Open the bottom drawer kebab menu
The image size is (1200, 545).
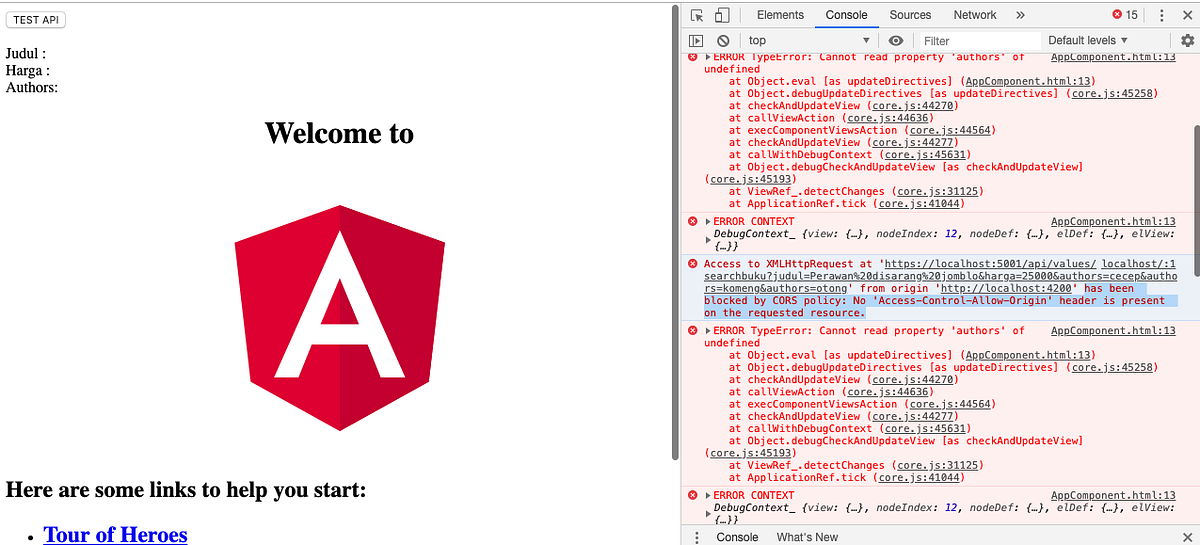coord(697,537)
